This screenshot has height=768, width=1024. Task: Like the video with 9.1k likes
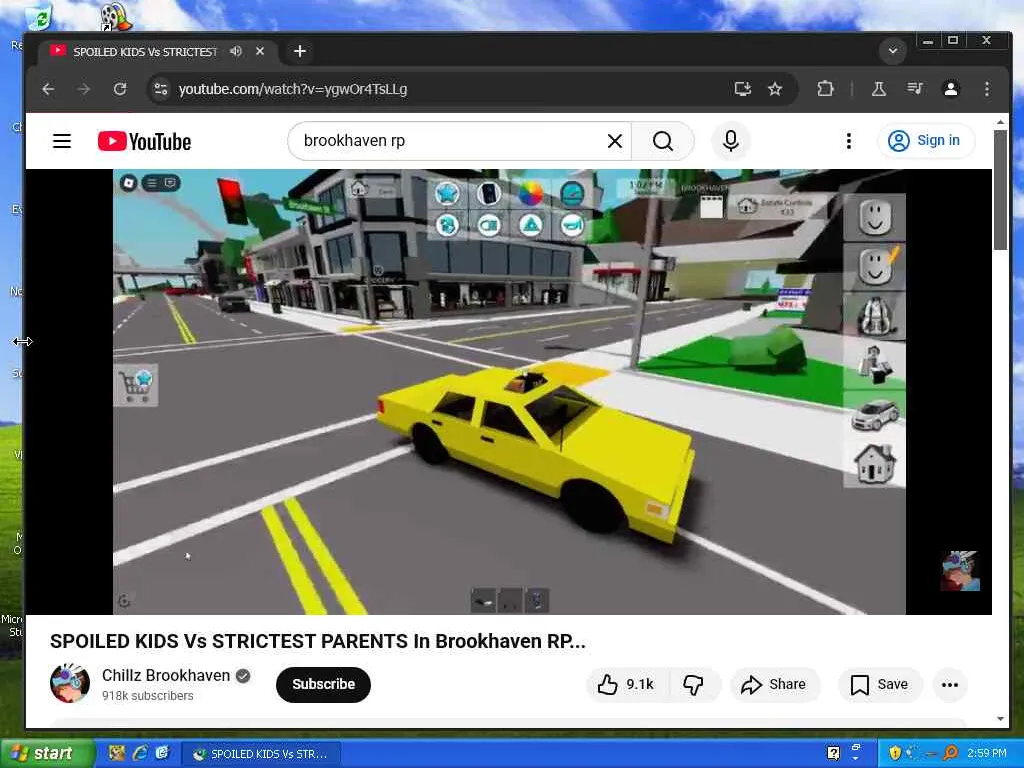[626, 684]
